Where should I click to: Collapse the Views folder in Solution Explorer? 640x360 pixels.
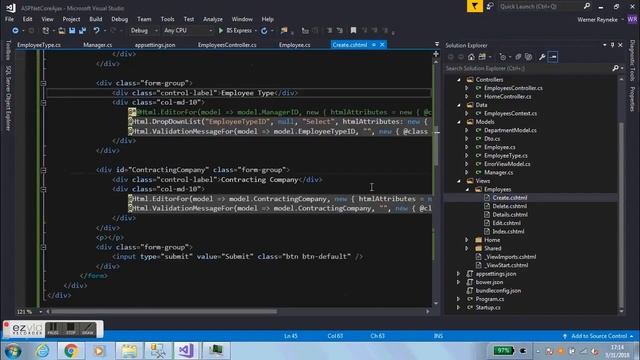459,181
